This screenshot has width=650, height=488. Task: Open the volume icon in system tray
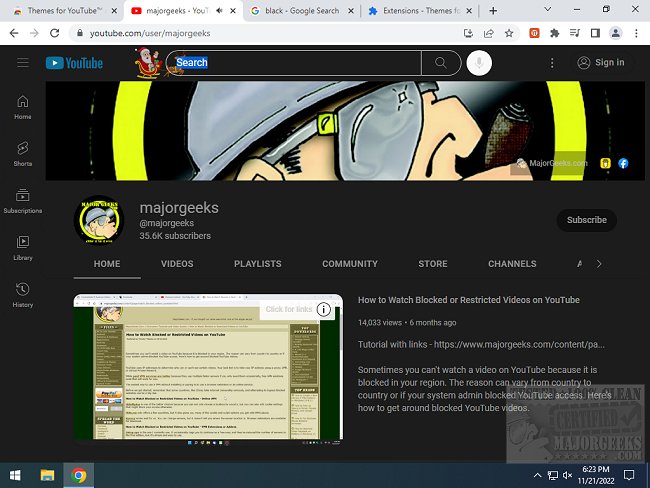coord(567,475)
